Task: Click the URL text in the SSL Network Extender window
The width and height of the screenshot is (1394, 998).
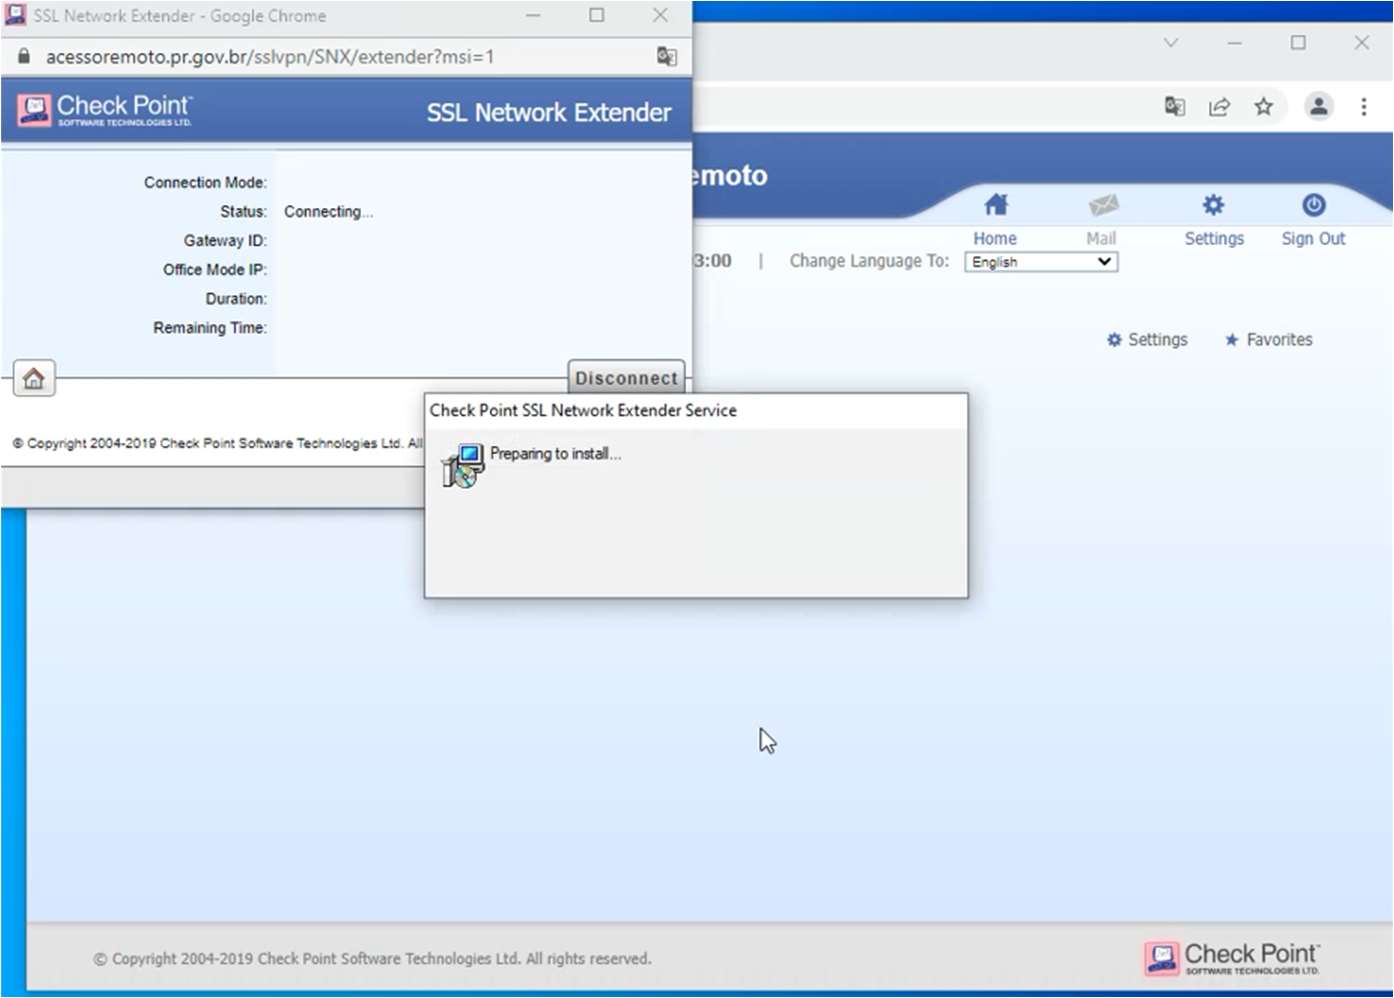Action: coord(270,57)
